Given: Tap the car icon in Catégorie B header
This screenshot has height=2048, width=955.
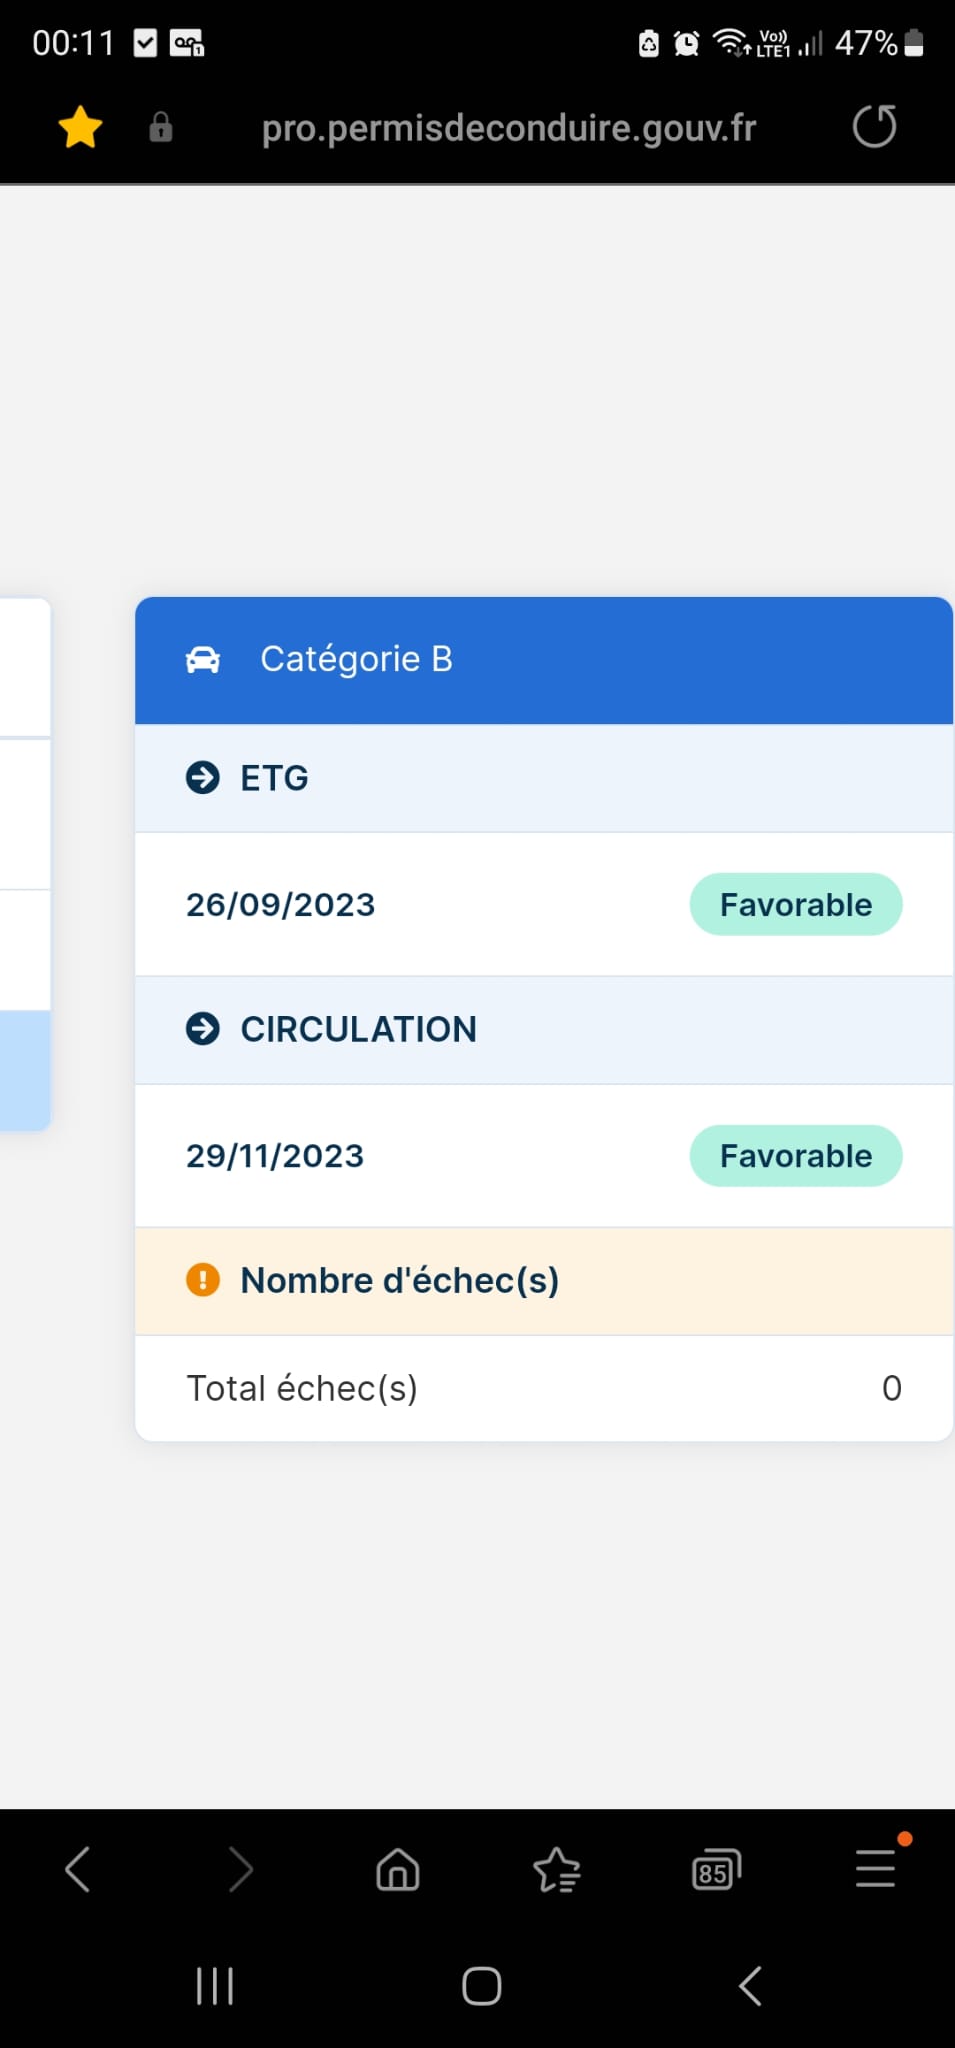Looking at the screenshot, I should [x=203, y=660].
